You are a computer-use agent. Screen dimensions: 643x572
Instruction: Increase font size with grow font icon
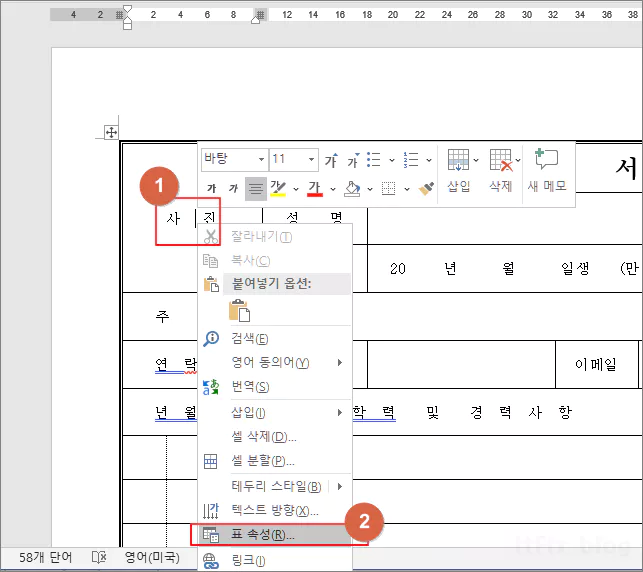pos(331,160)
